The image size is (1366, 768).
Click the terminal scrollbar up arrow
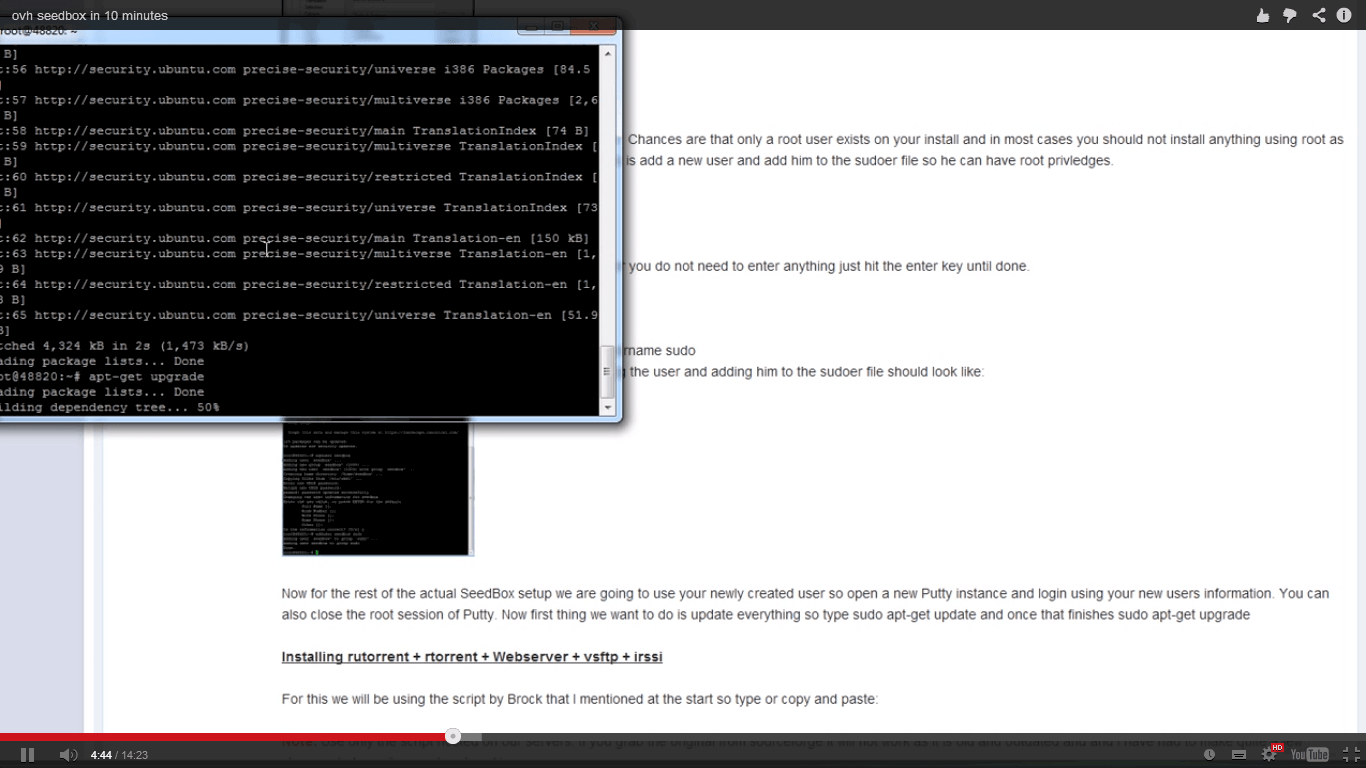click(607, 53)
